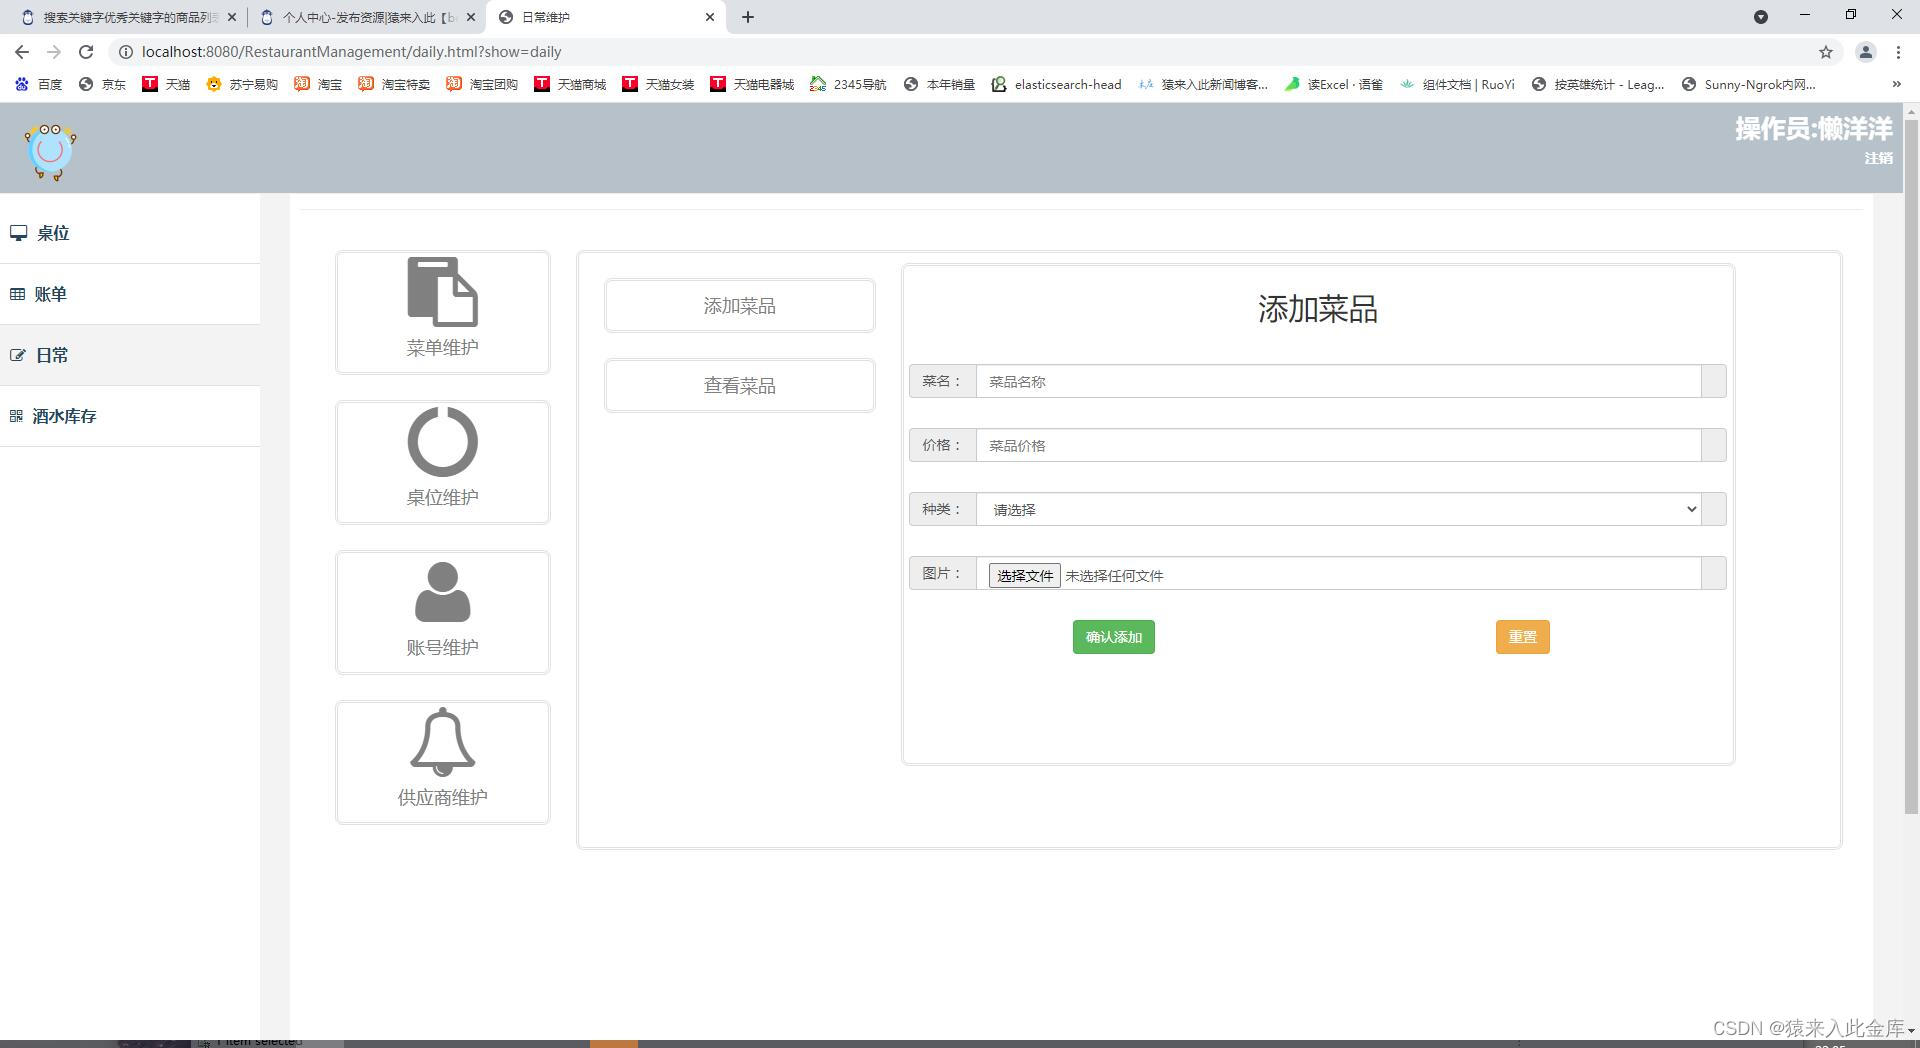The width and height of the screenshot is (1920, 1048).
Task: Select 日常 in the sidebar
Action: click(130, 355)
